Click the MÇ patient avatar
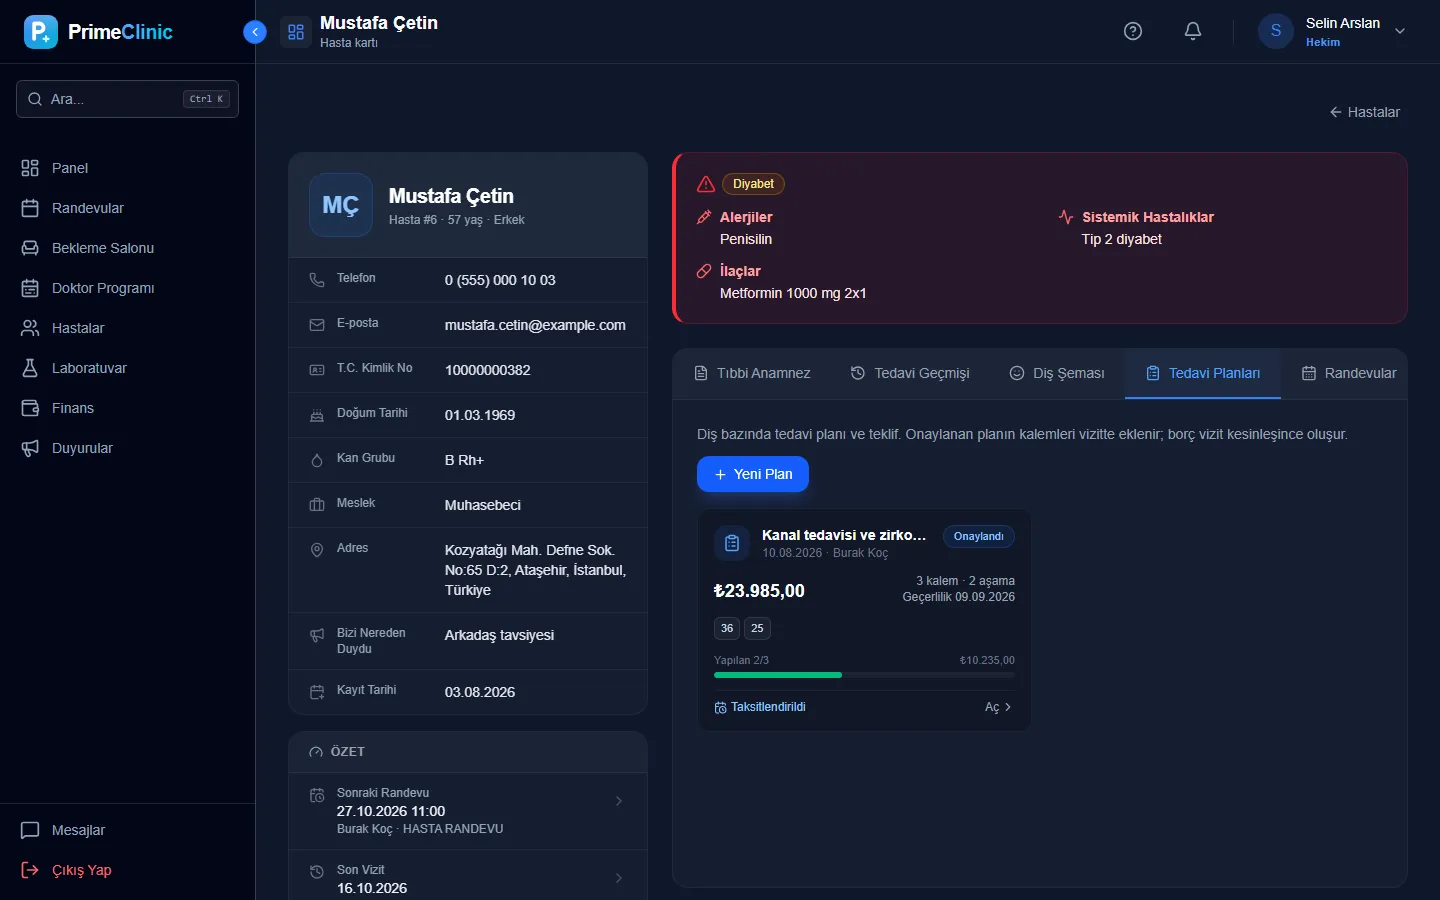 point(341,205)
